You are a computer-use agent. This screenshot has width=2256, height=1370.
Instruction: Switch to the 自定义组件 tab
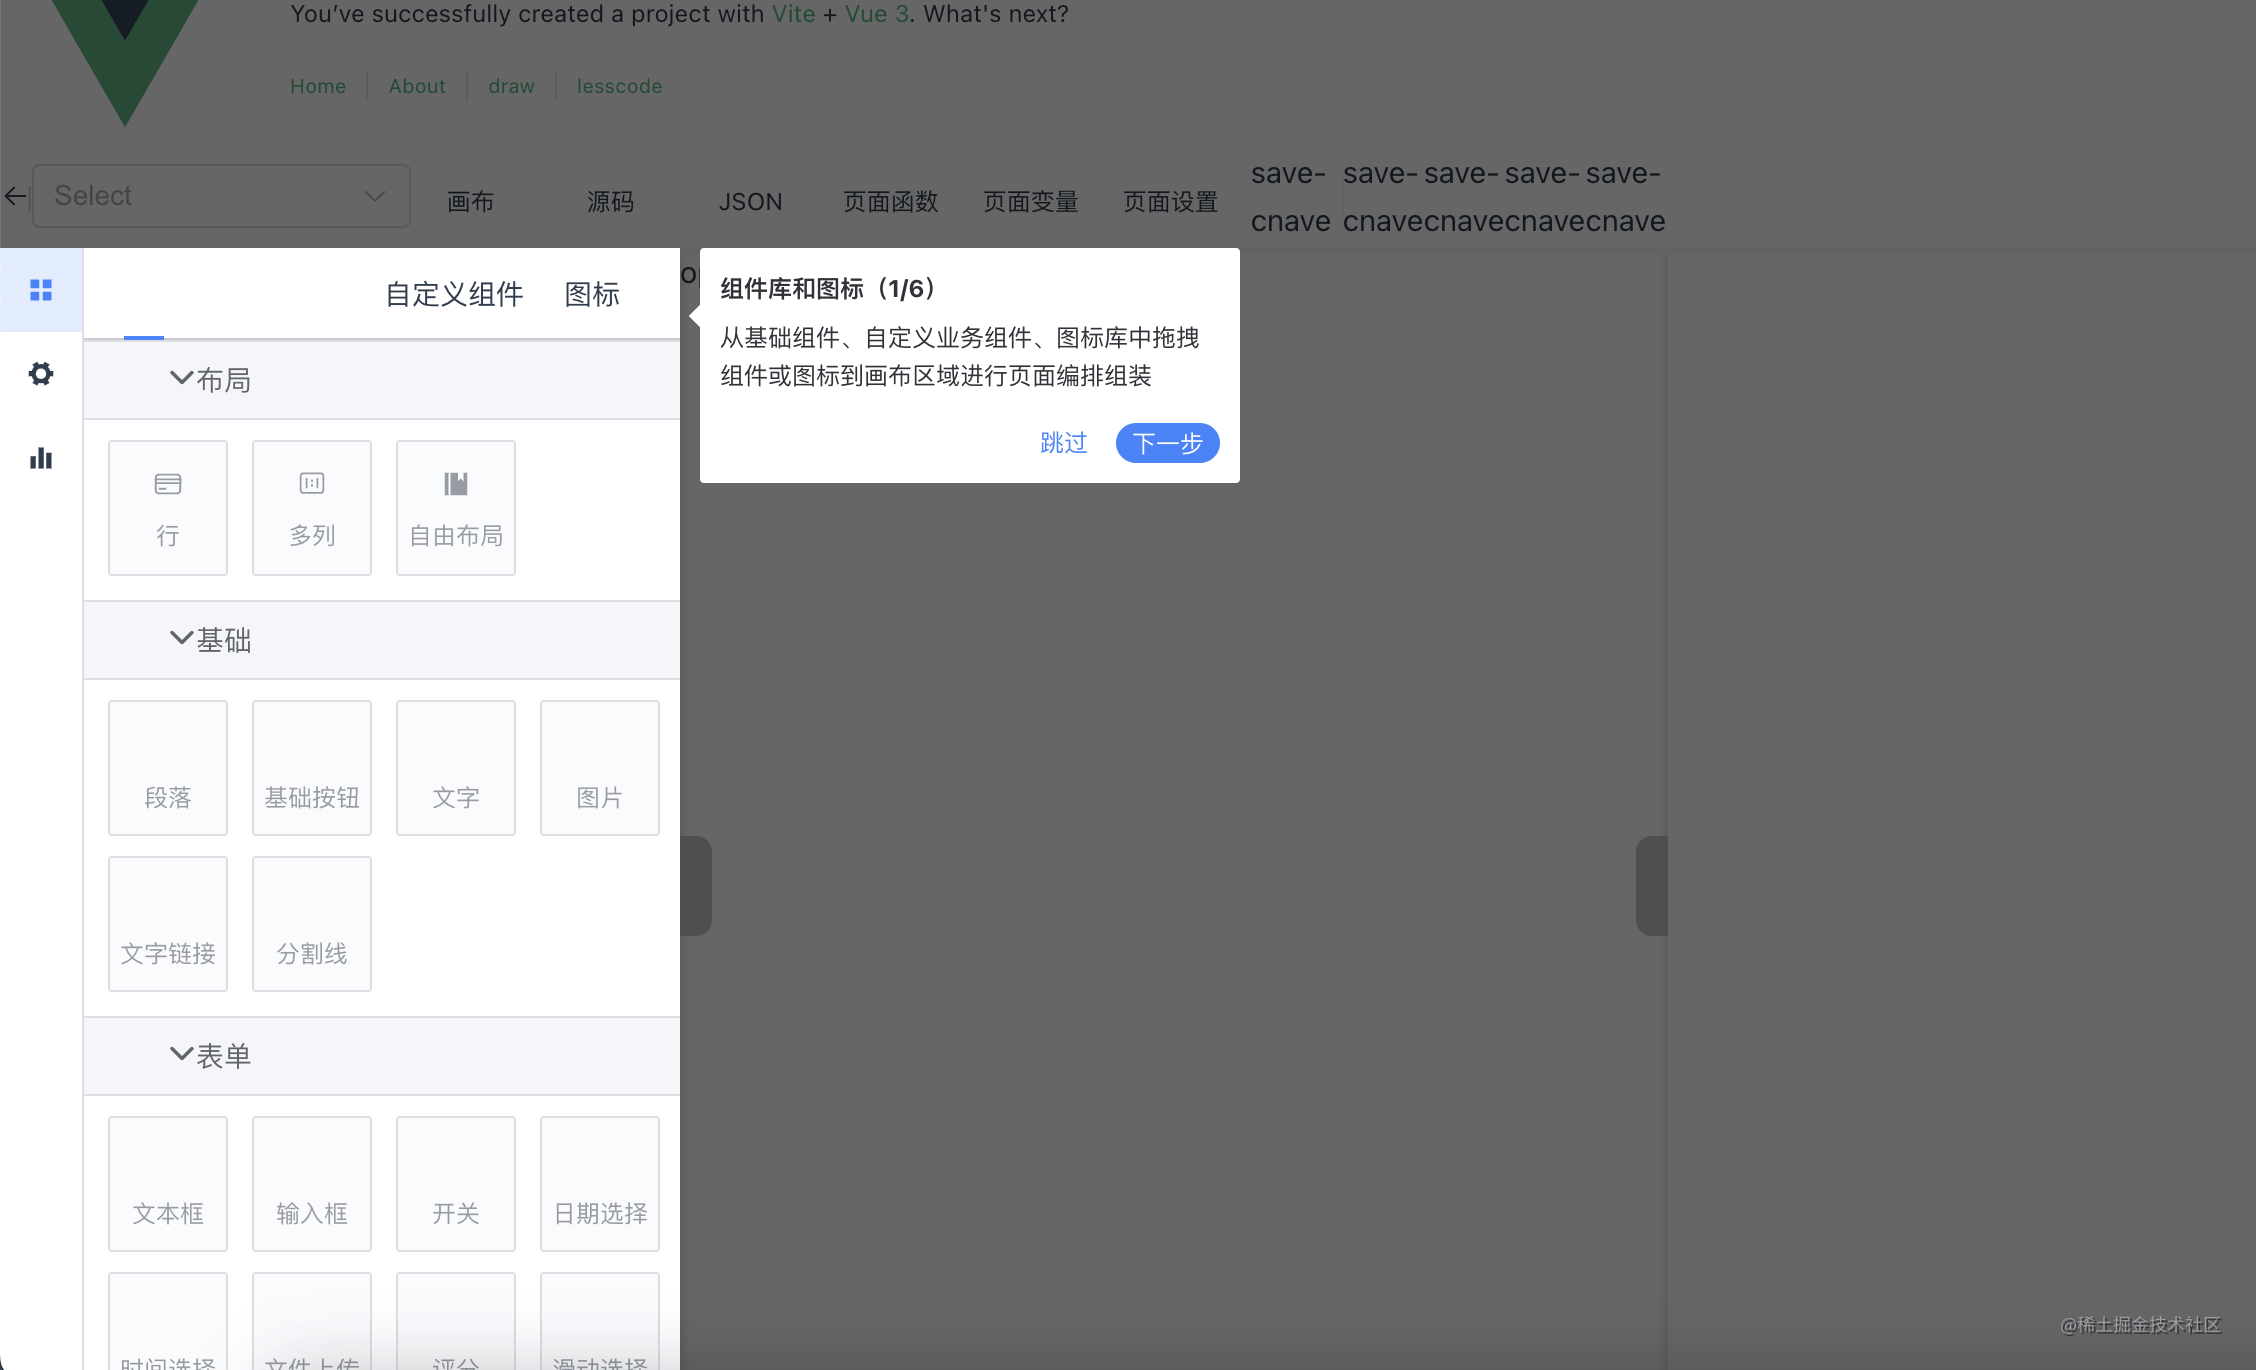(x=454, y=294)
